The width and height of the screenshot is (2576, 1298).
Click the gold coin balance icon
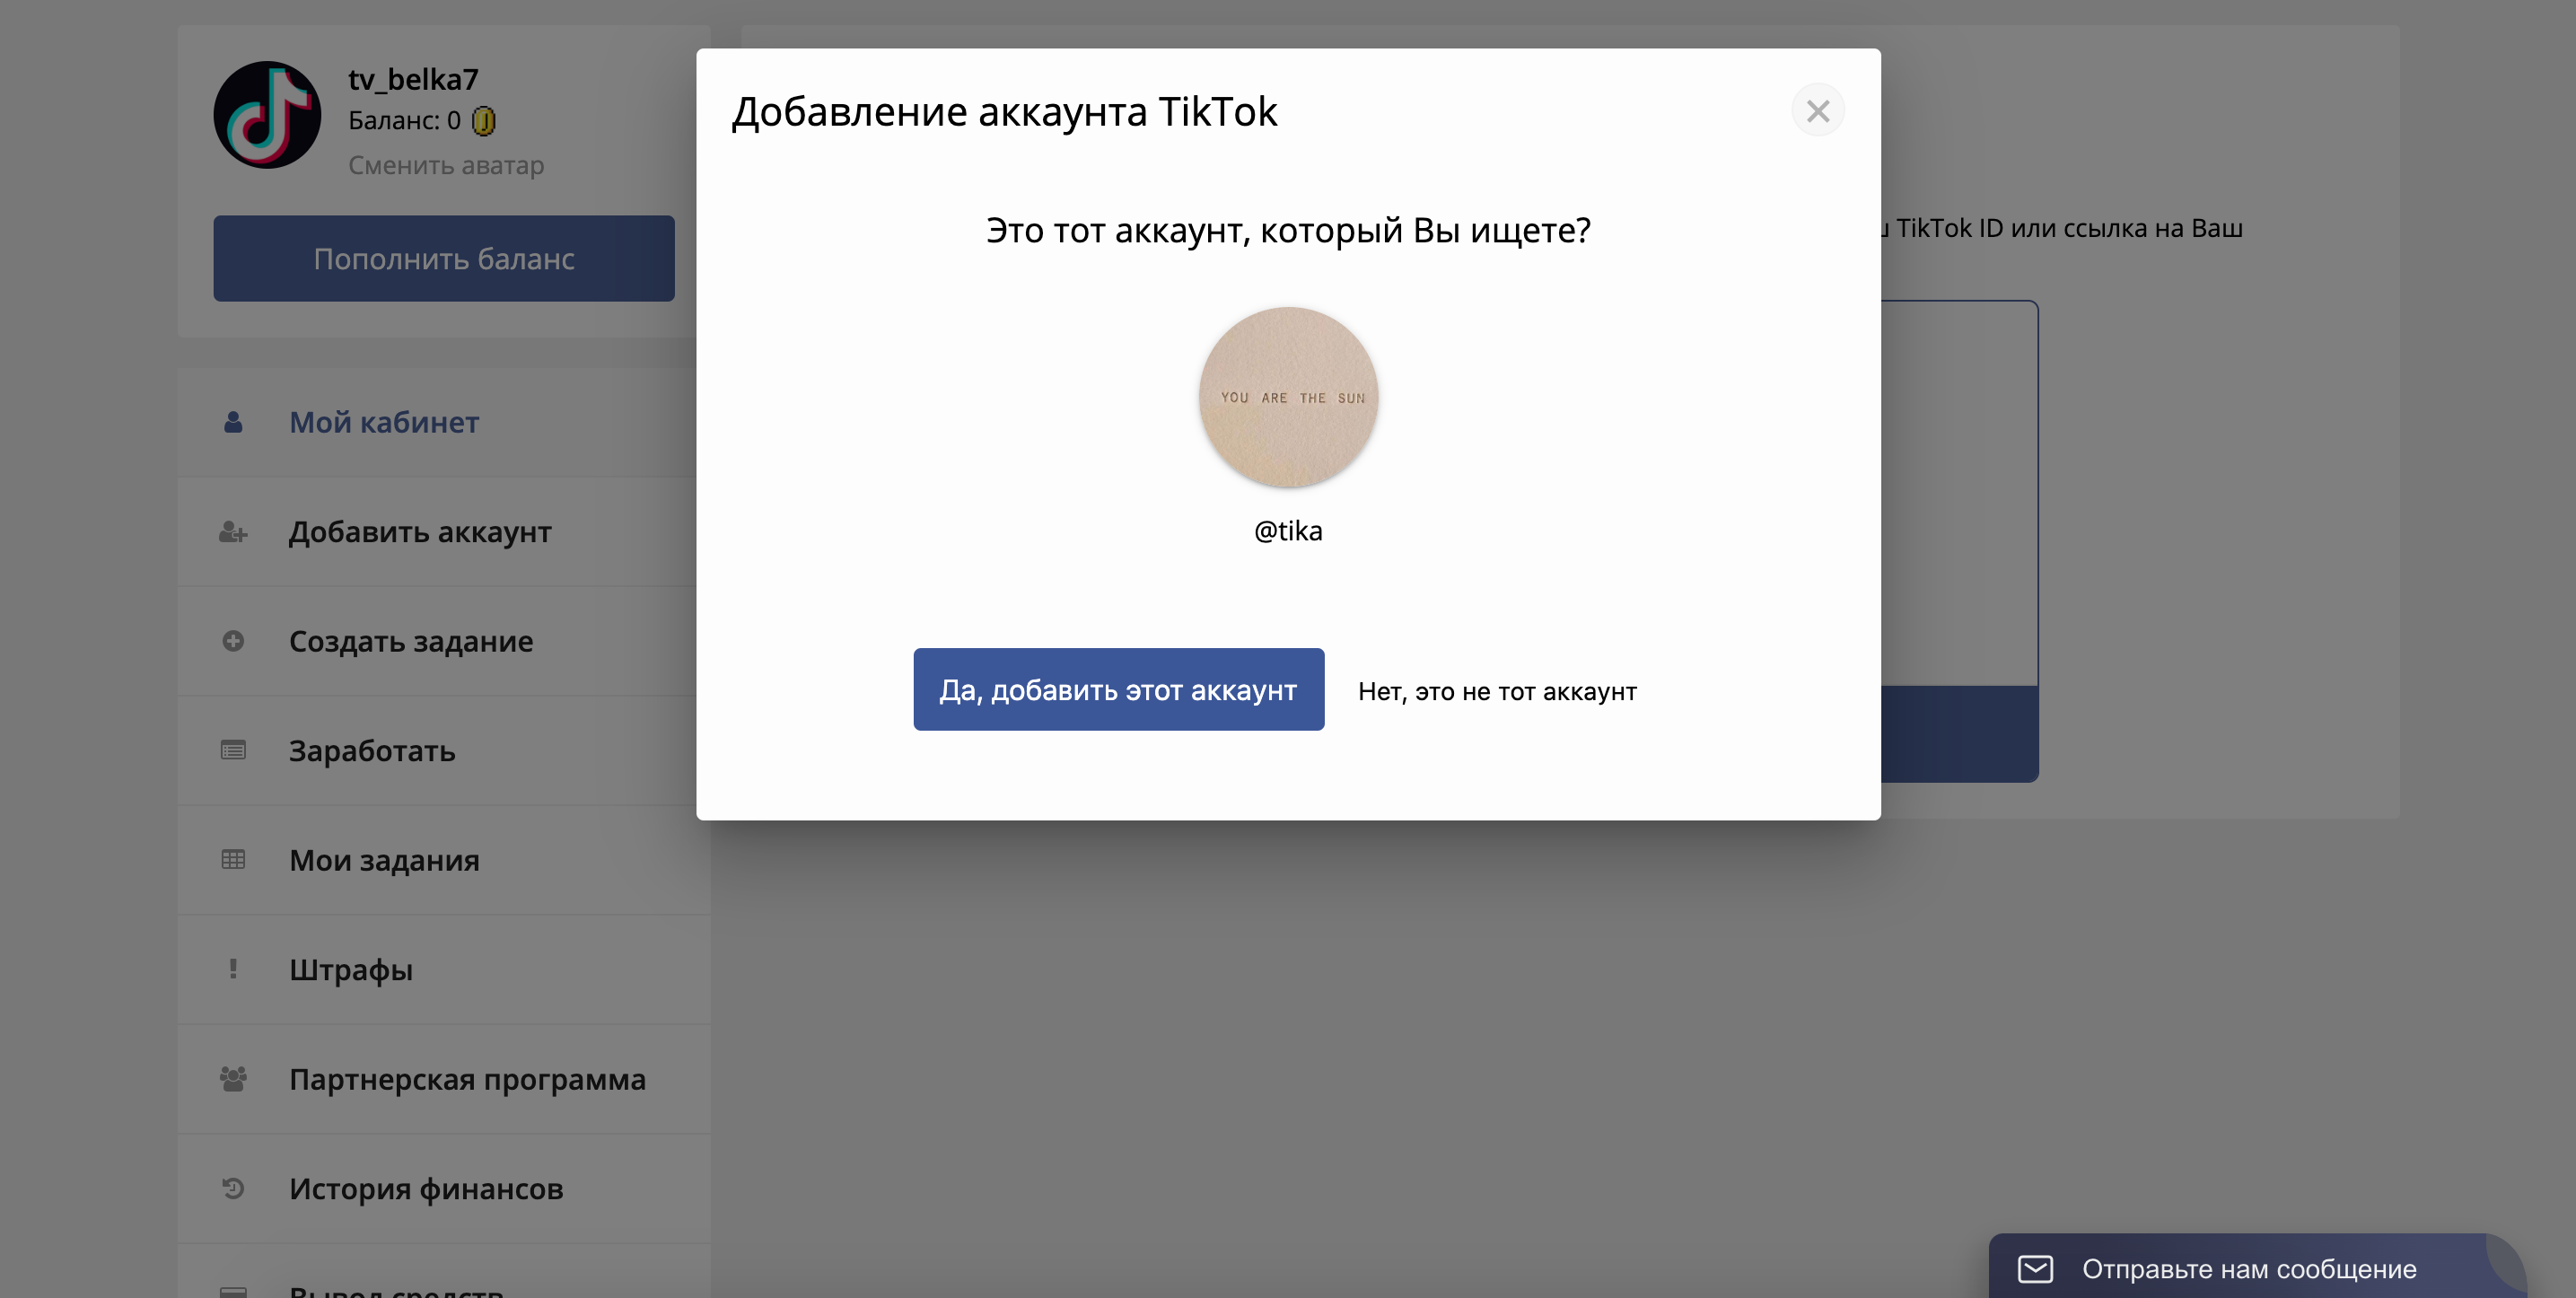pyautogui.click(x=483, y=121)
